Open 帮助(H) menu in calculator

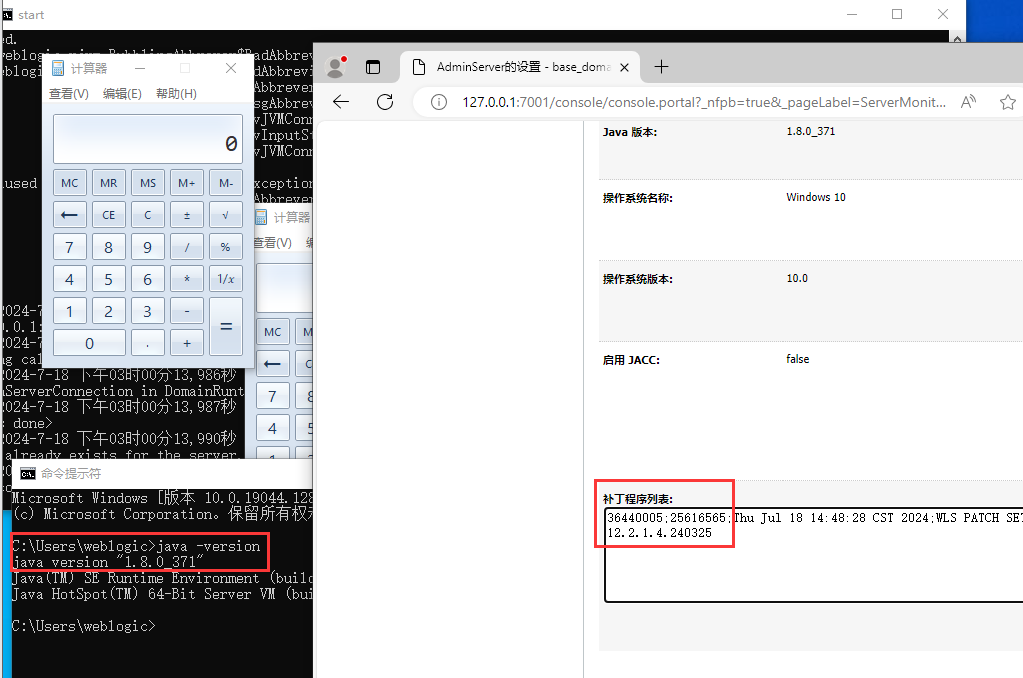click(176, 94)
